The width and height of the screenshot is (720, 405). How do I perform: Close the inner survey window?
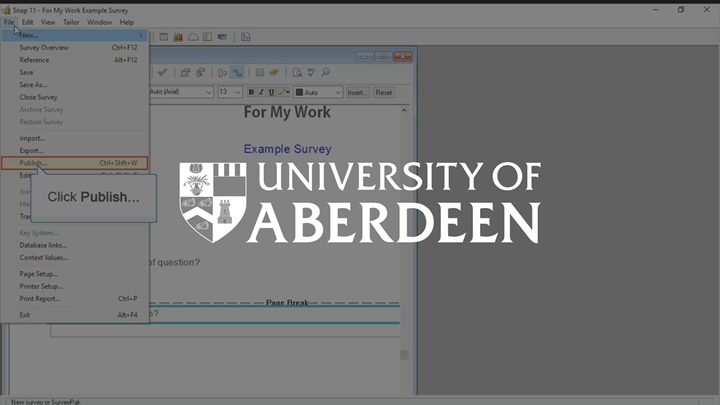pos(403,56)
